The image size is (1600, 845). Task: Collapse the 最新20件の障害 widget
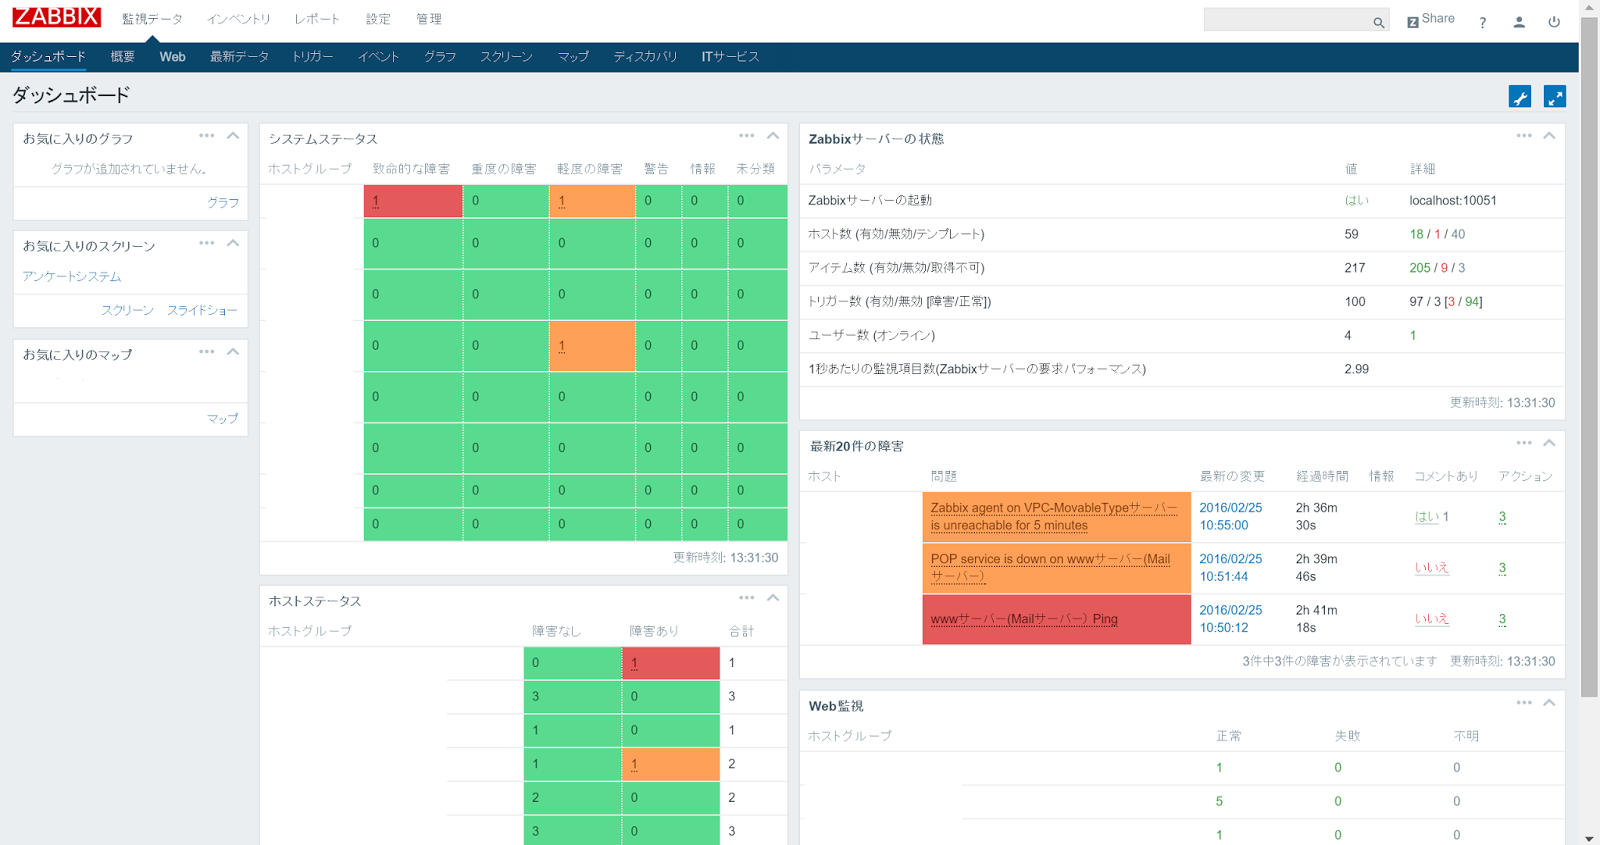click(1549, 443)
